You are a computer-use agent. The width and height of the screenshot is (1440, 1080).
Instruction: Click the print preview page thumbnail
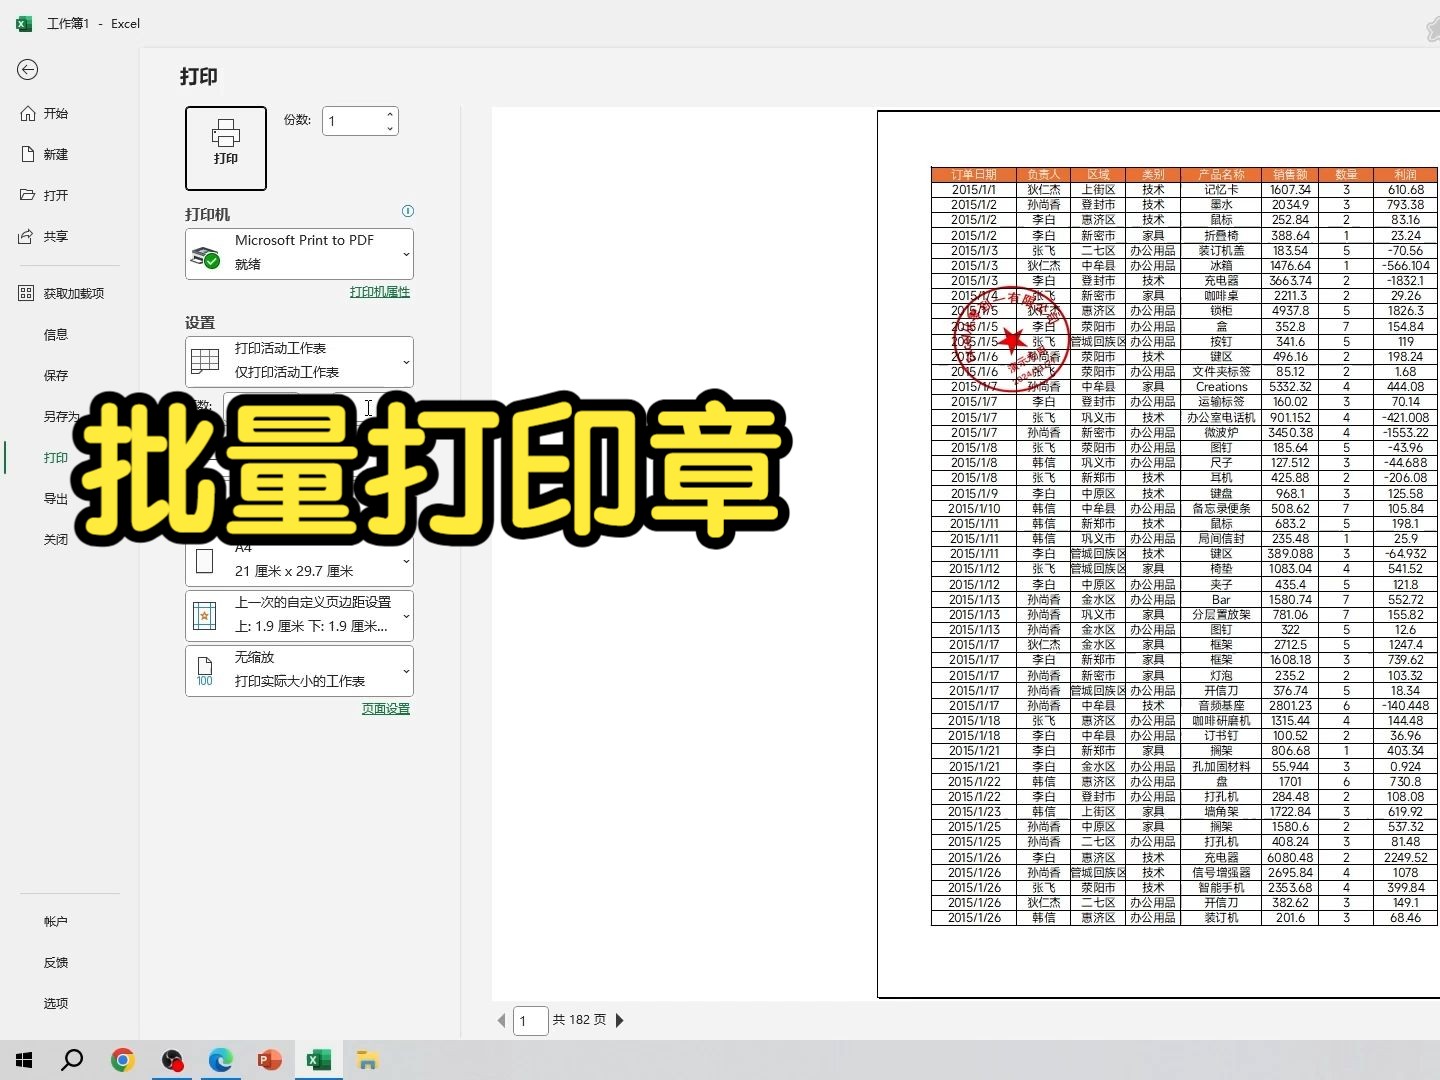(1158, 554)
